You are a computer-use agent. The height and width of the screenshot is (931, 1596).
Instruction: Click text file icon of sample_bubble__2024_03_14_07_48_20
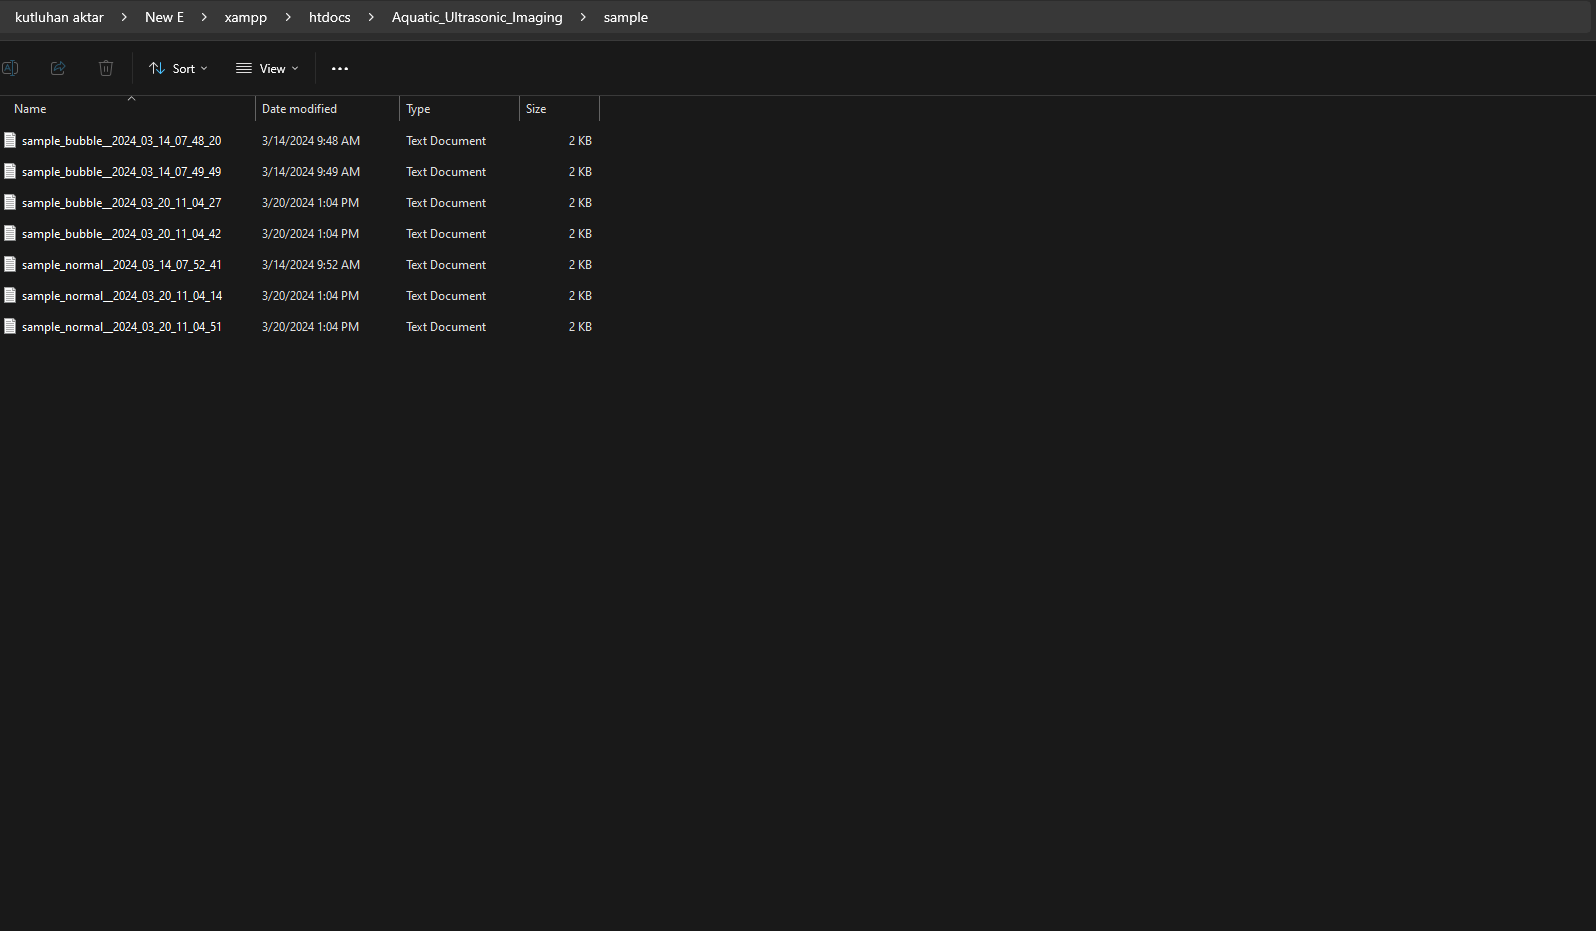(x=10, y=140)
